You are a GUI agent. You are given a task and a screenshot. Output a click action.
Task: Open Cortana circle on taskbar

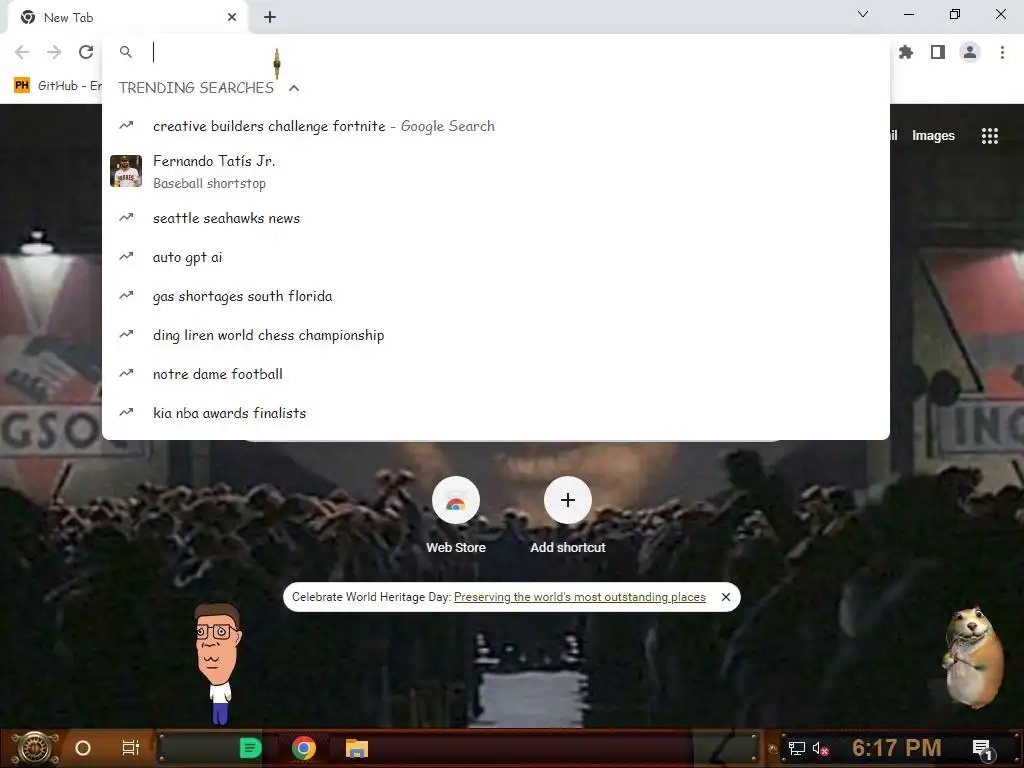tap(83, 748)
